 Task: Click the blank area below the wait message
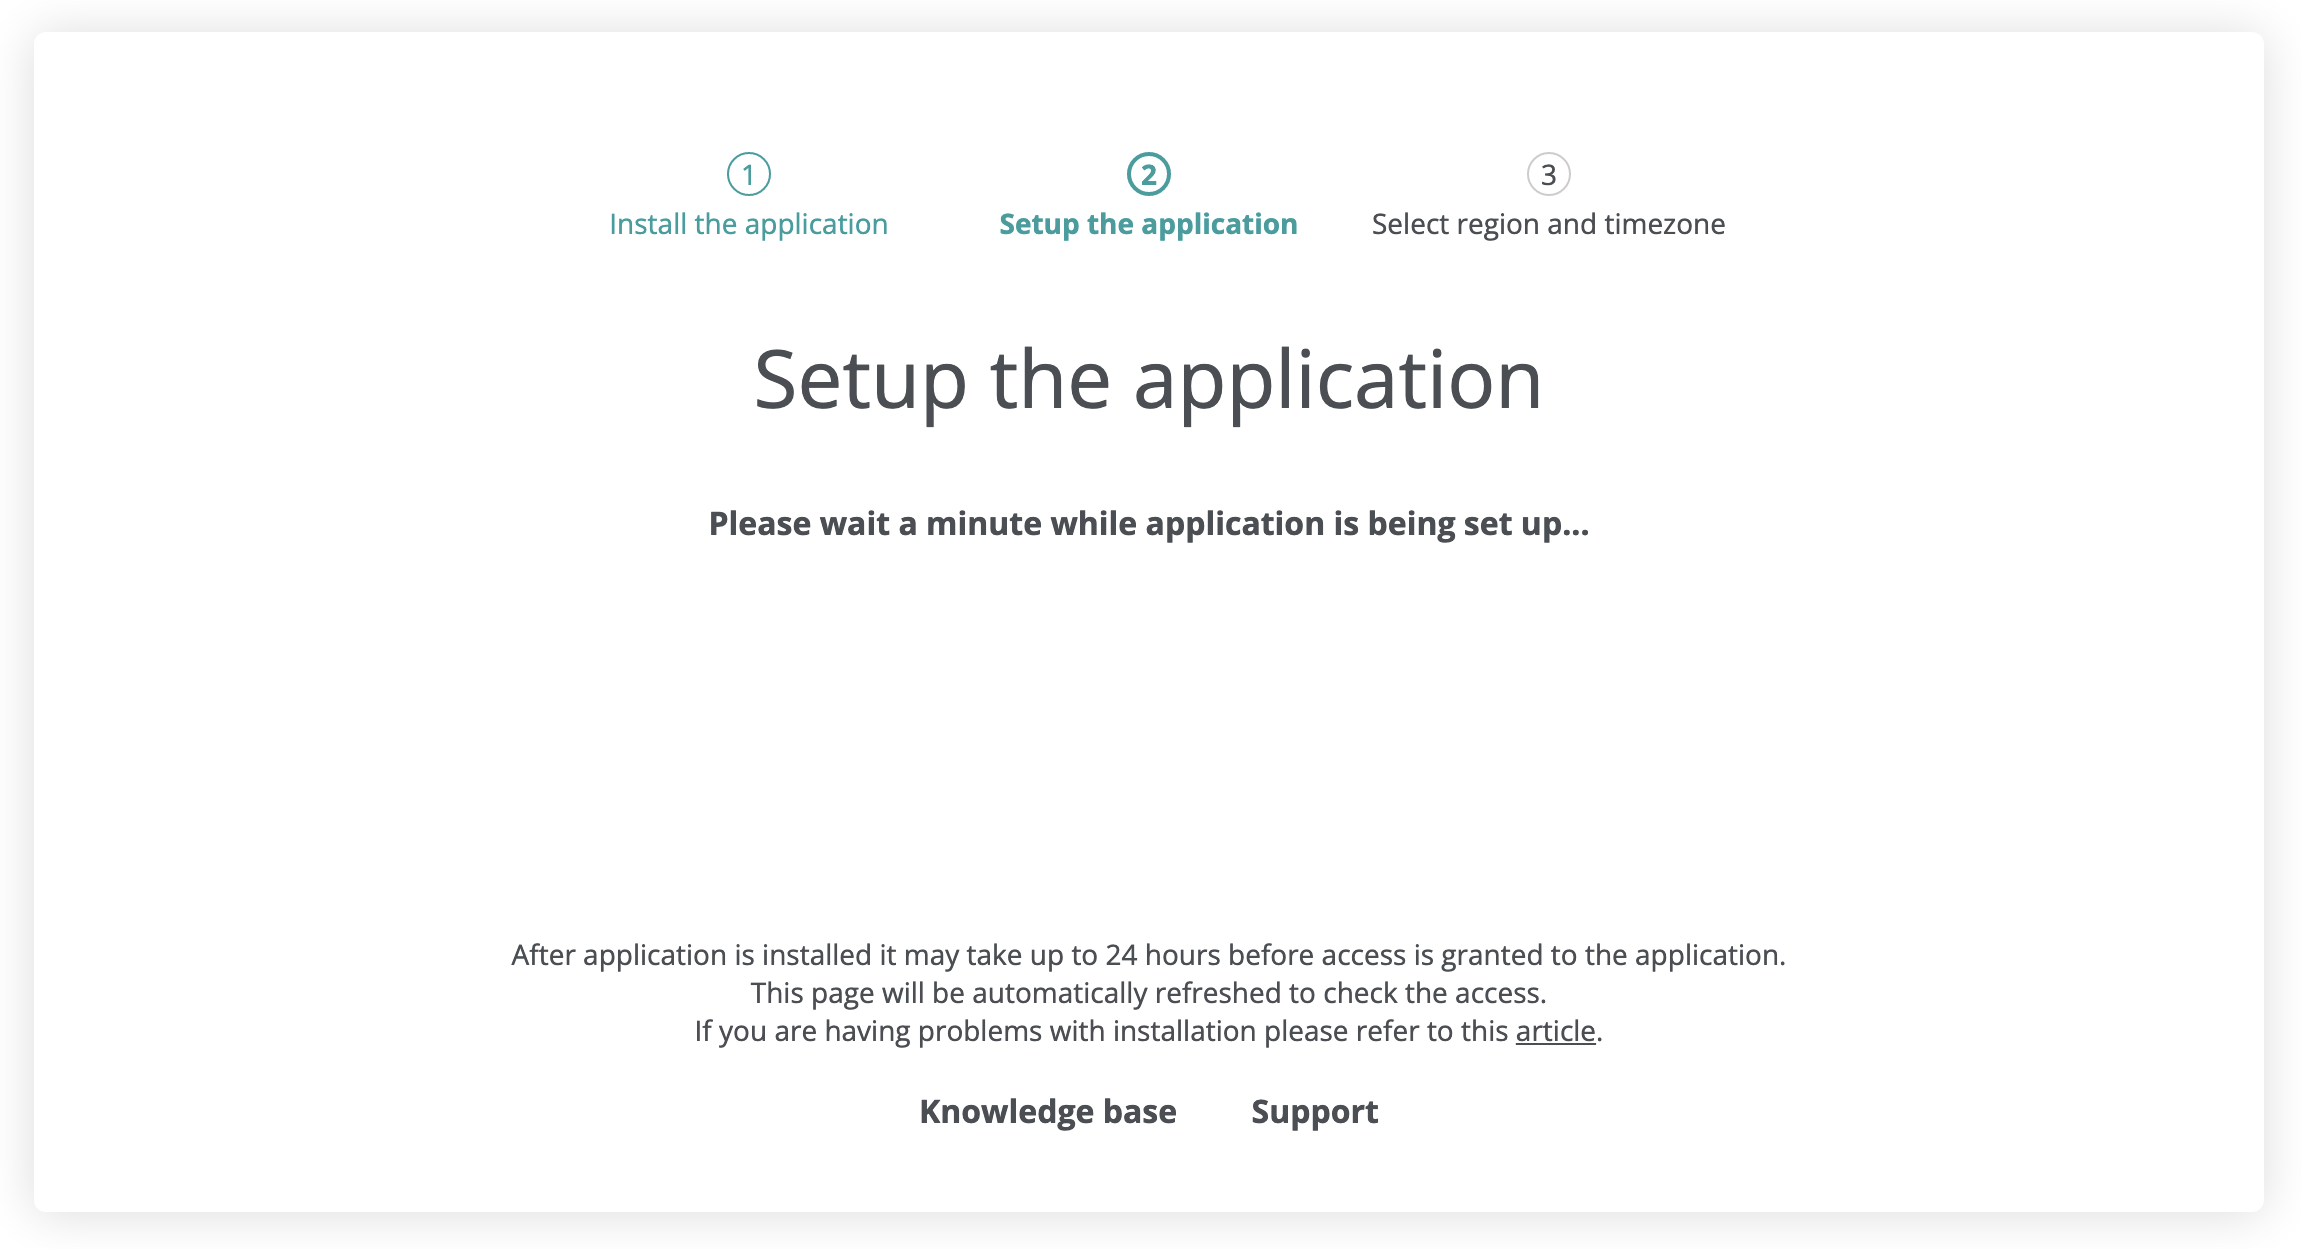click(x=1148, y=730)
